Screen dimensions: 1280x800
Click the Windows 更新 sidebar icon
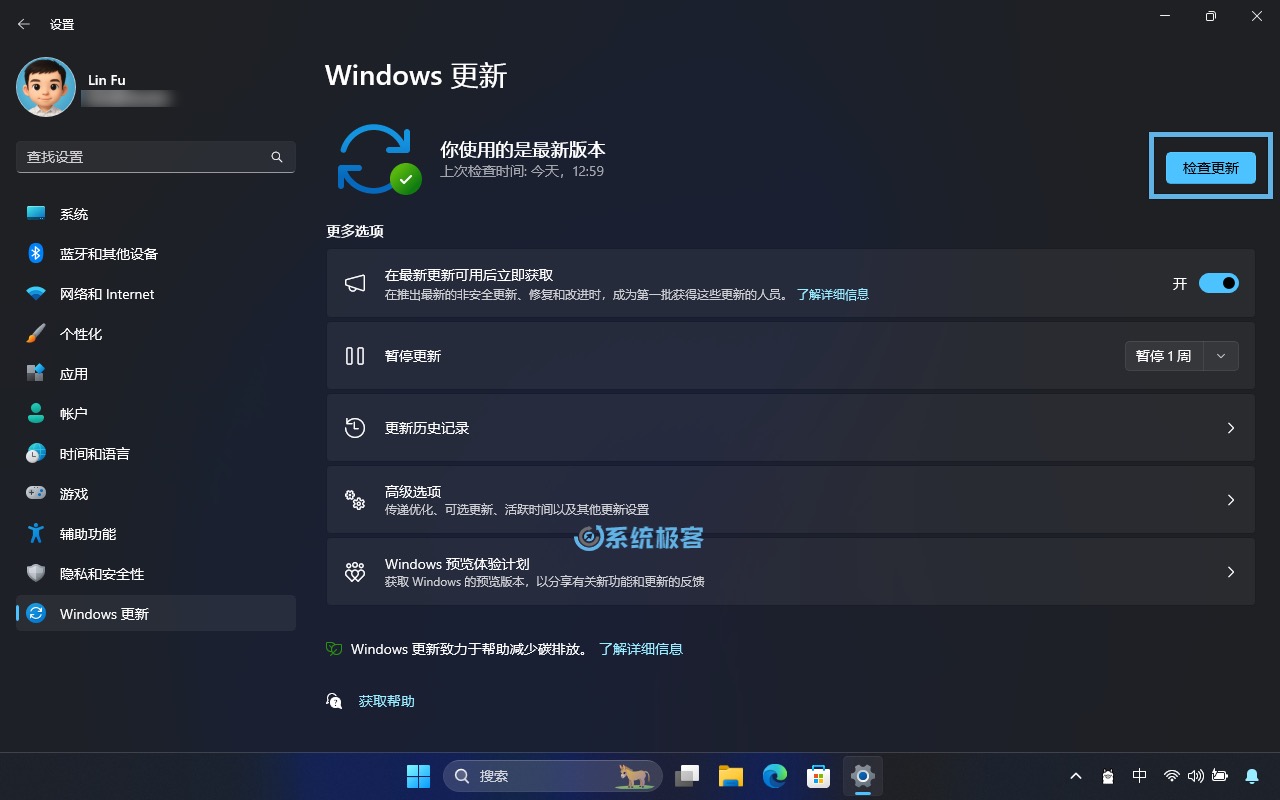pos(36,614)
